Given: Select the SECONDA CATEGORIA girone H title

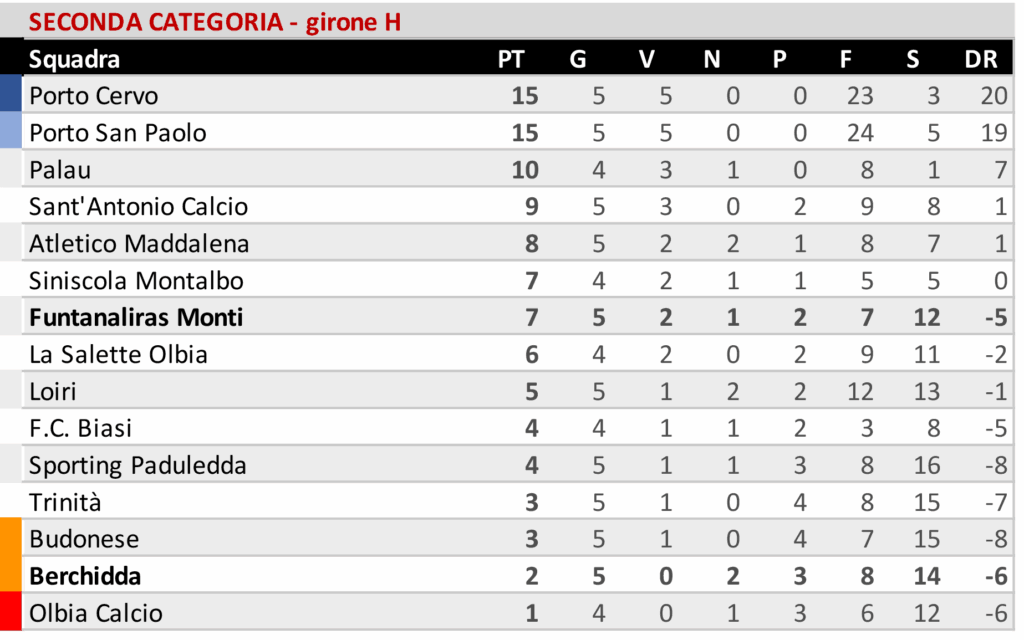Looking at the screenshot, I should click(215, 22).
